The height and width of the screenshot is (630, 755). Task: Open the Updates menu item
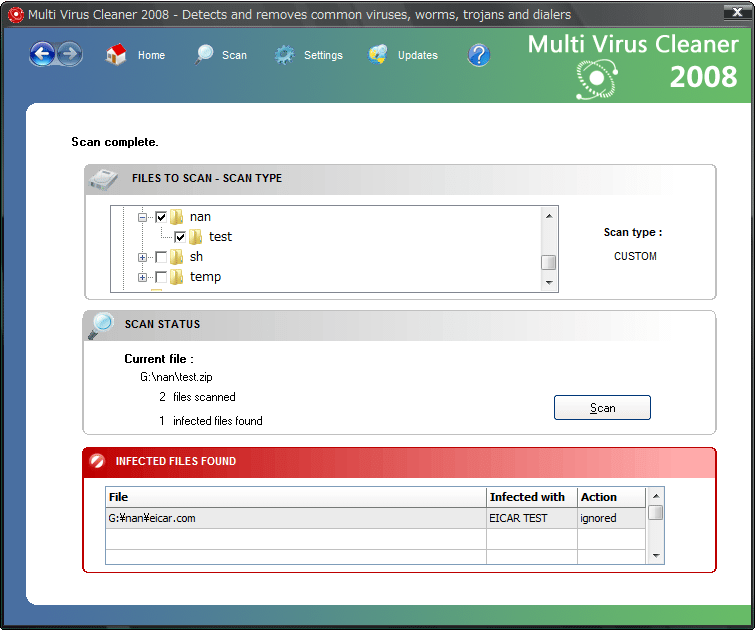418,55
